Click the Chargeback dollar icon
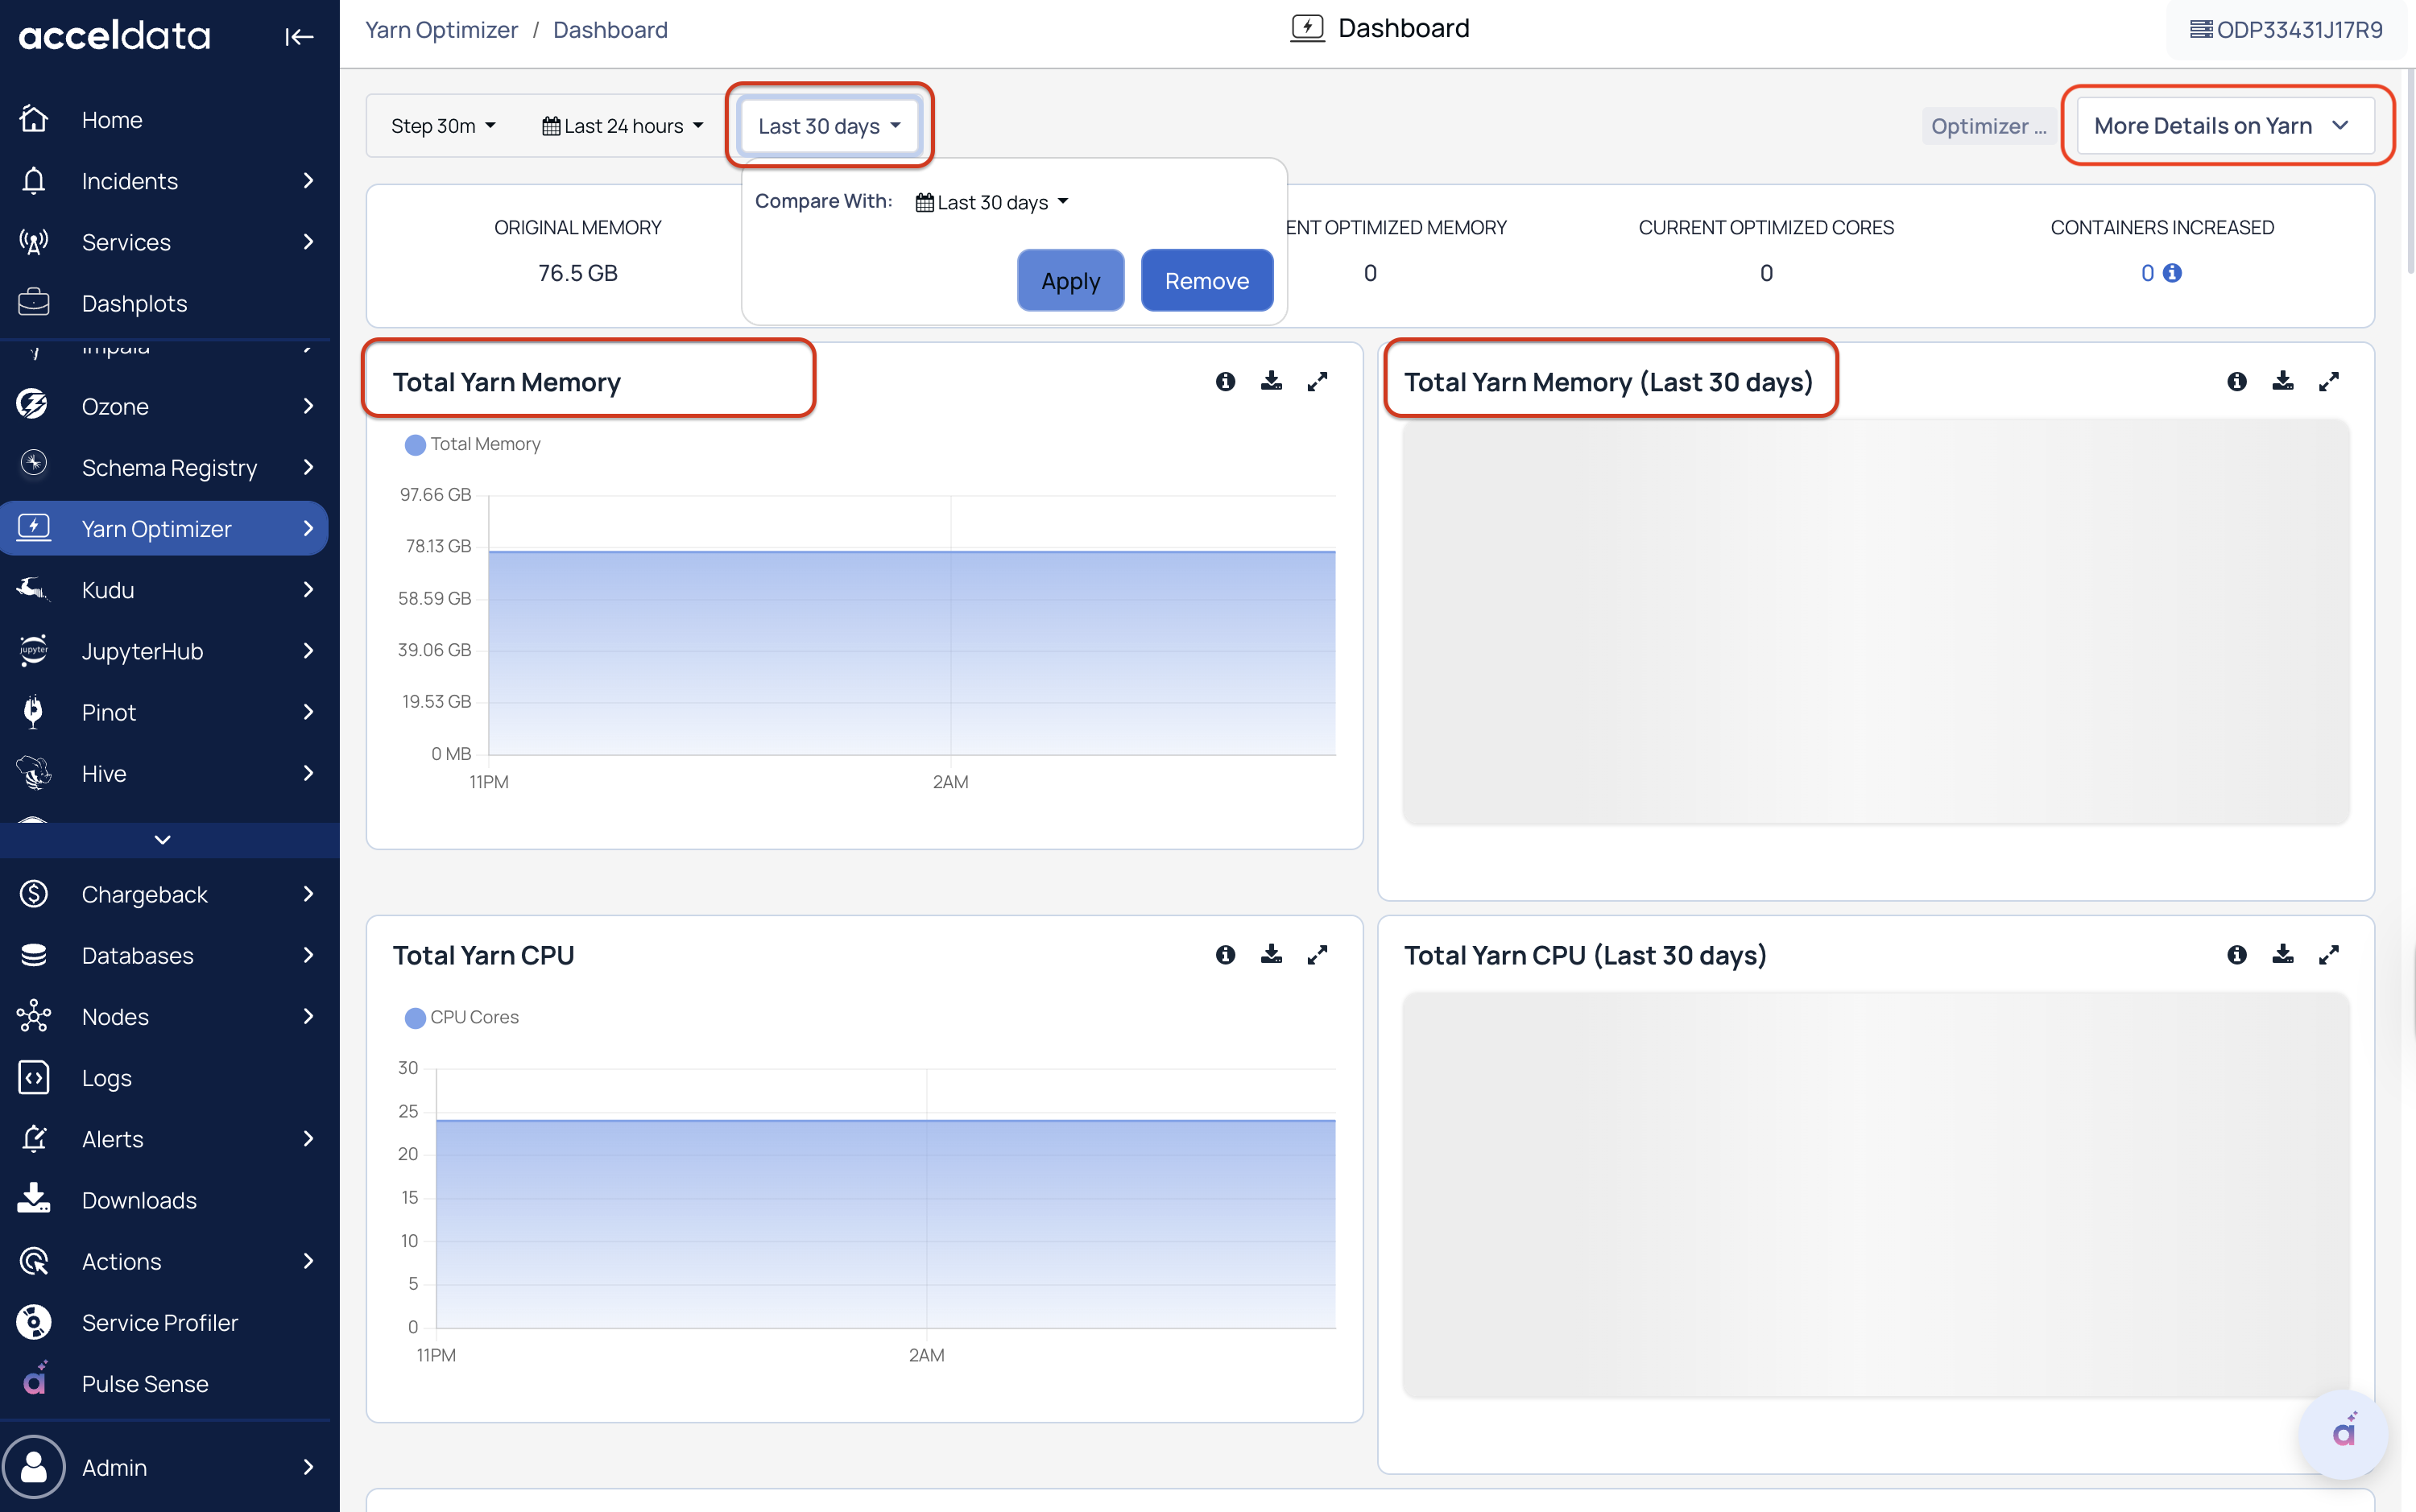The height and width of the screenshot is (1512, 2416). click(34, 894)
